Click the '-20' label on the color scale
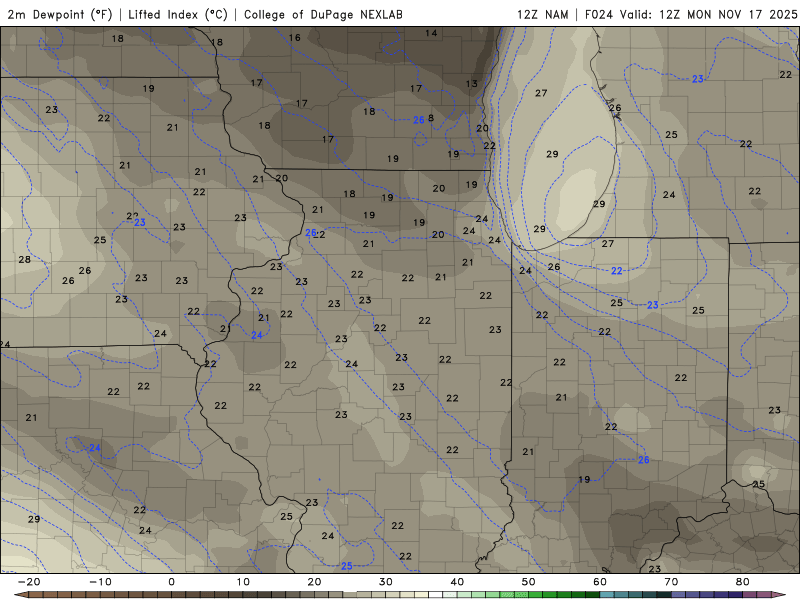800x600 pixels. tap(29, 582)
